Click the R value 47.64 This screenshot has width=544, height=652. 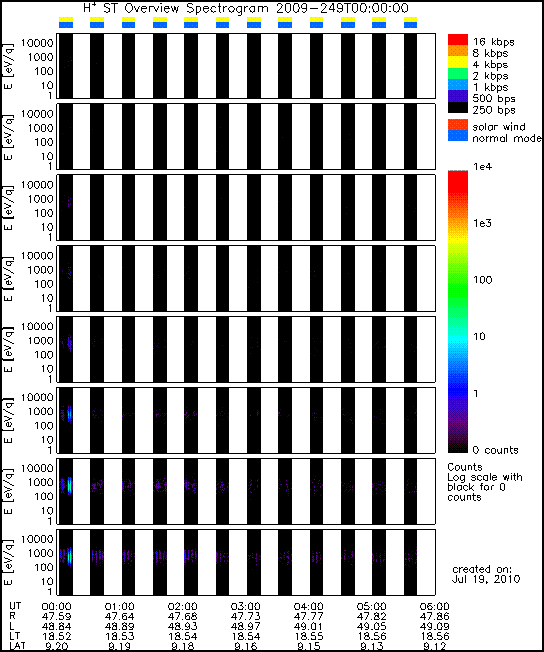pos(119,617)
